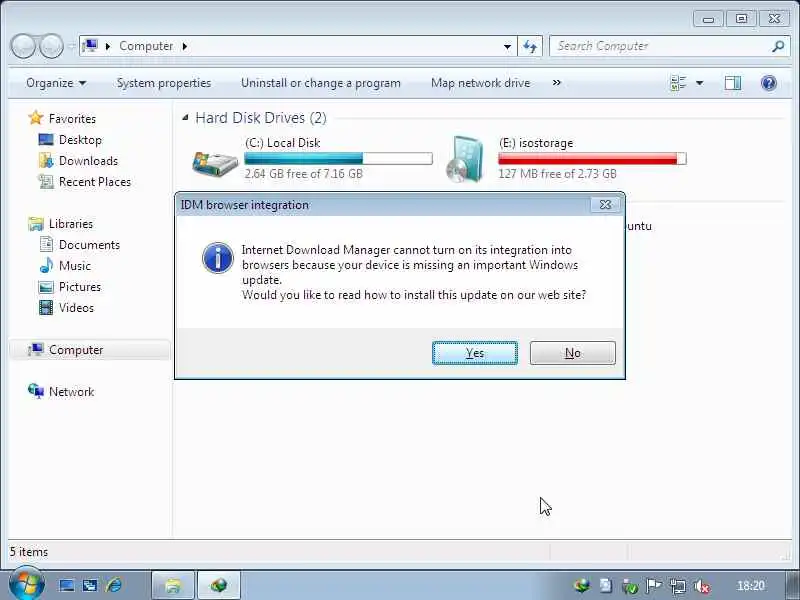Click Map network drive
Viewport: 800px width, 600px height.
[481, 83]
